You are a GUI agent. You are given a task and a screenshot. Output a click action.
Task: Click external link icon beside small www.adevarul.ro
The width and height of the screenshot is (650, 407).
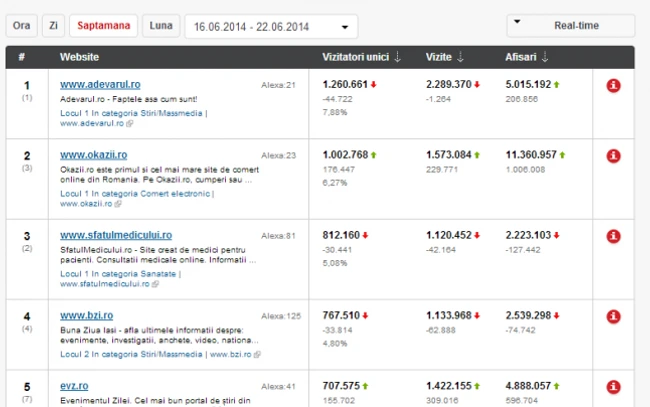pyautogui.click(x=130, y=125)
